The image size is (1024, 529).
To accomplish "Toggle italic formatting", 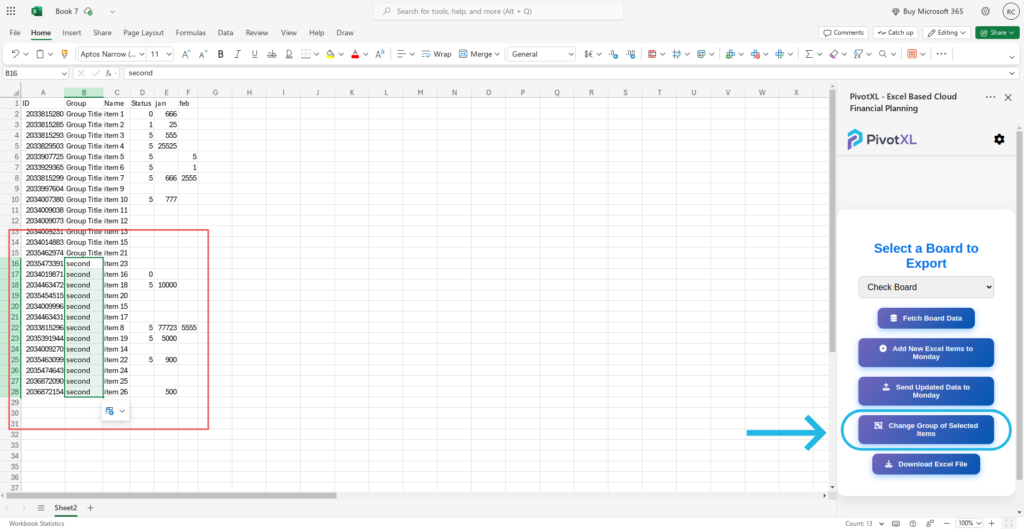I will click(238, 54).
